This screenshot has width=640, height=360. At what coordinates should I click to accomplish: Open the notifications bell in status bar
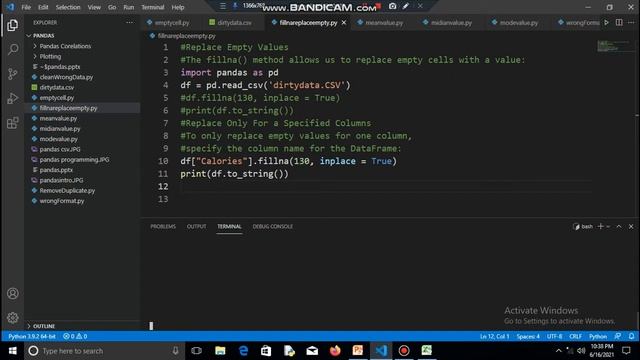click(631, 336)
